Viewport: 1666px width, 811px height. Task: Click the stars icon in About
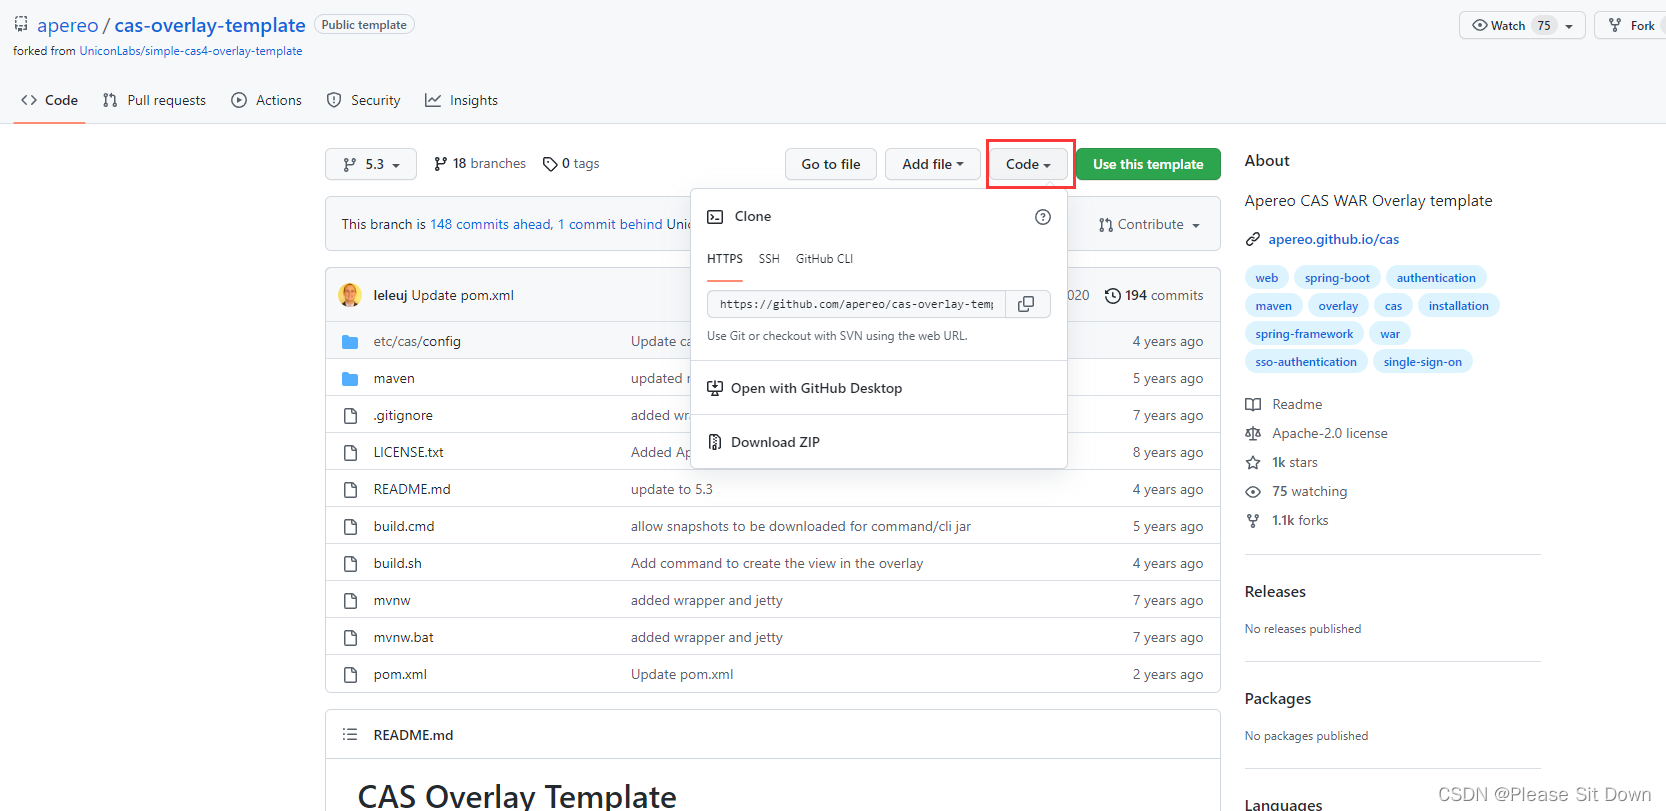[x=1253, y=463]
